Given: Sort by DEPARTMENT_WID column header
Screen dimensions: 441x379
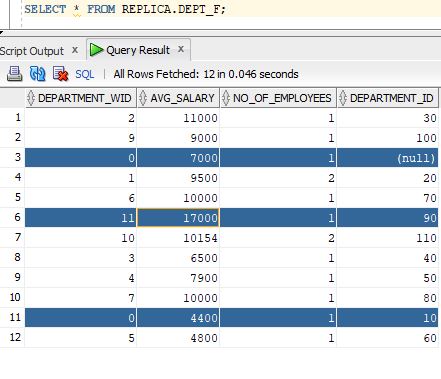Looking at the screenshot, I should point(81,98).
